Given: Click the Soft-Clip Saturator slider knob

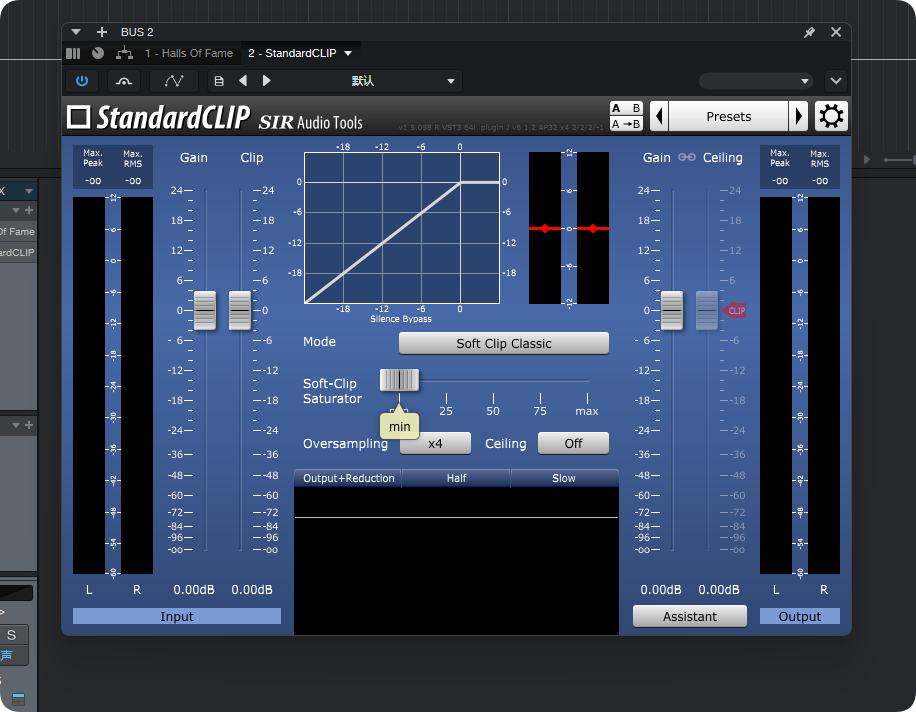Looking at the screenshot, I should point(400,380).
